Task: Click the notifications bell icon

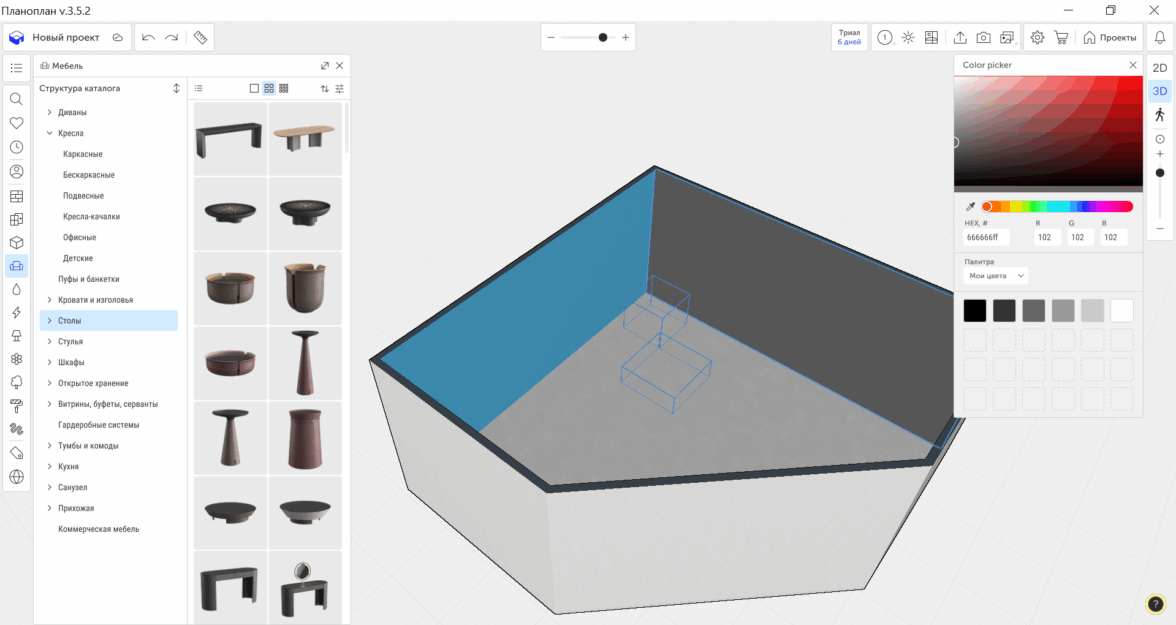Action: coord(1160,38)
